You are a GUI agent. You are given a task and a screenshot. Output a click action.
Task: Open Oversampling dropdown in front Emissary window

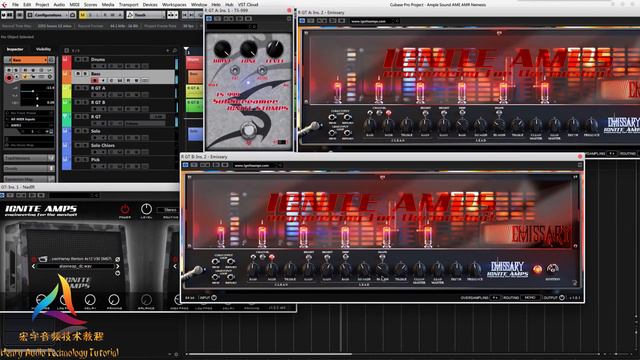pos(495,298)
